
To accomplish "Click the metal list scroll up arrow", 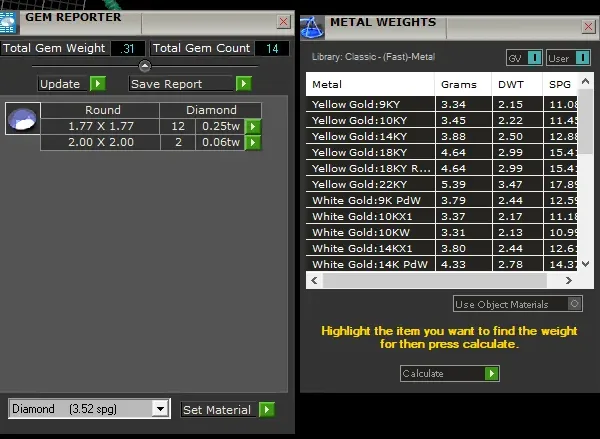I will [585, 81].
